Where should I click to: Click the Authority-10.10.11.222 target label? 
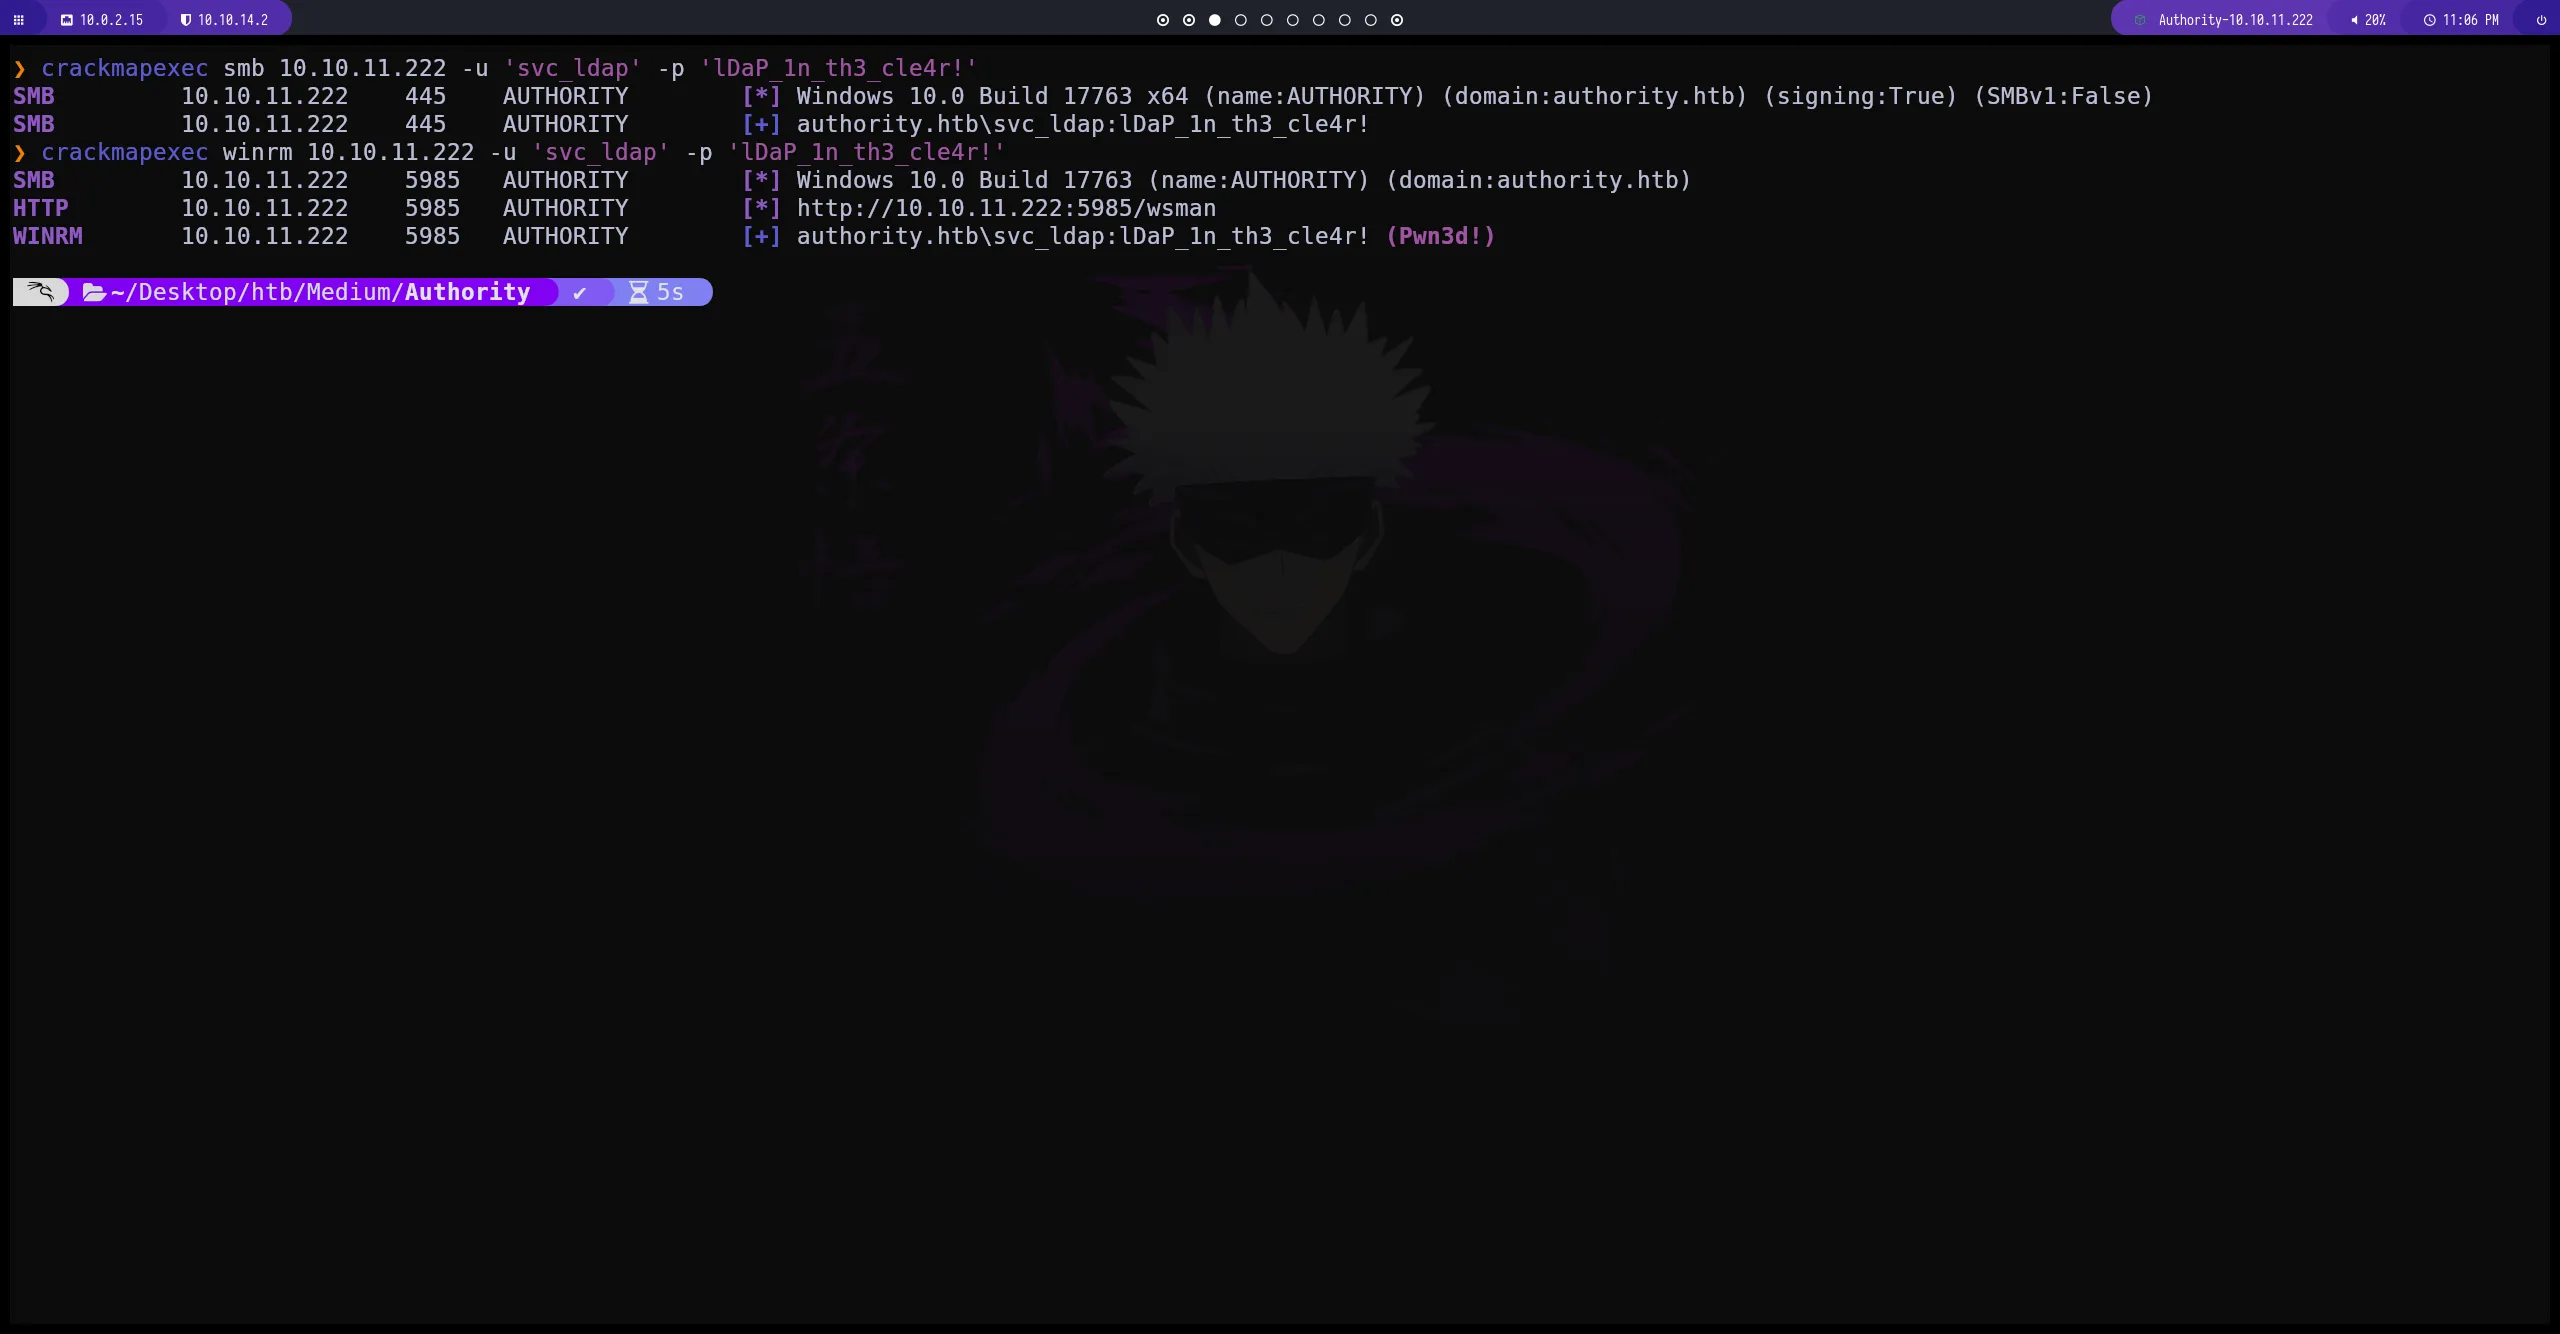click(2235, 20)
